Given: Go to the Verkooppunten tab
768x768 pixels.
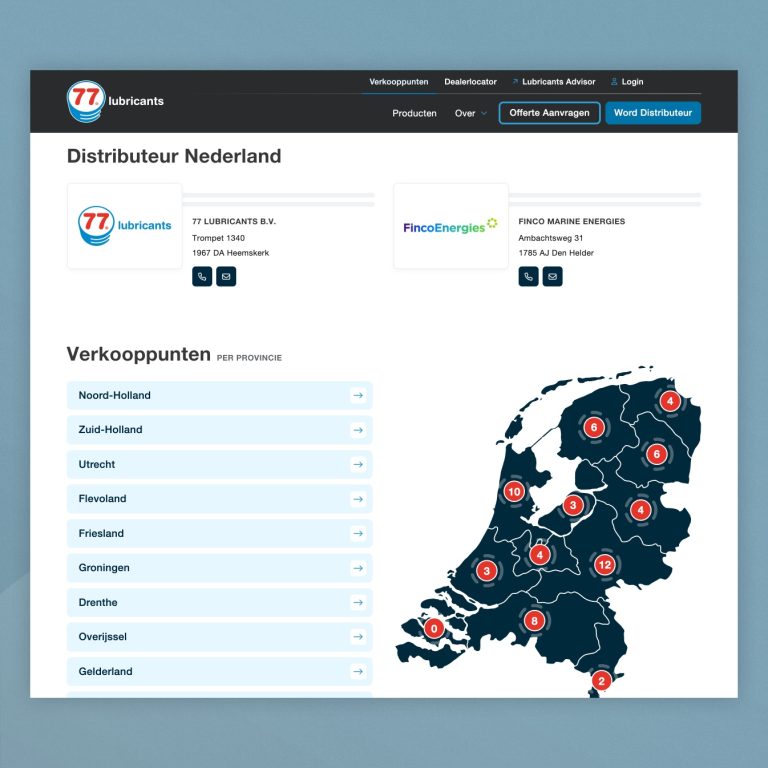Looking at the screenshot, I should click(x=399, y=82).
